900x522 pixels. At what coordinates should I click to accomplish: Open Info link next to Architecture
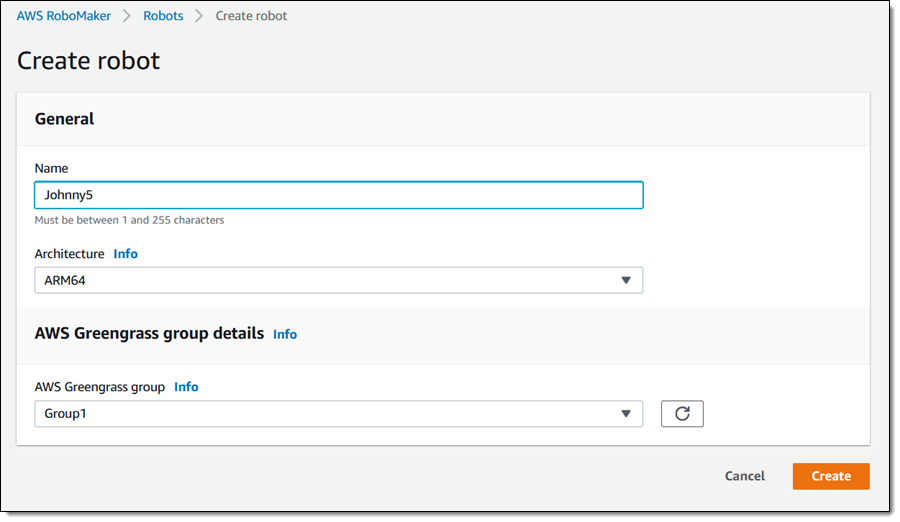click(125, 254)
